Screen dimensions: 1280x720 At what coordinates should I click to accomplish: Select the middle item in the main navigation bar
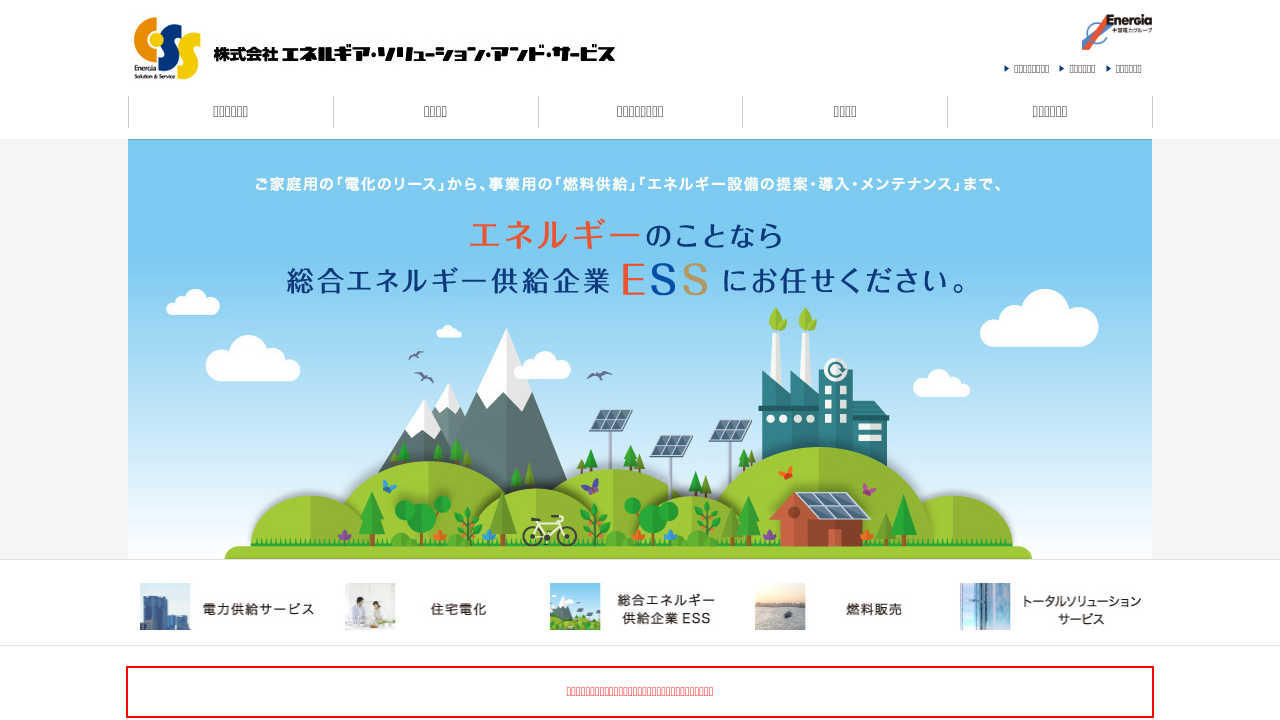(x=640, y=112)
